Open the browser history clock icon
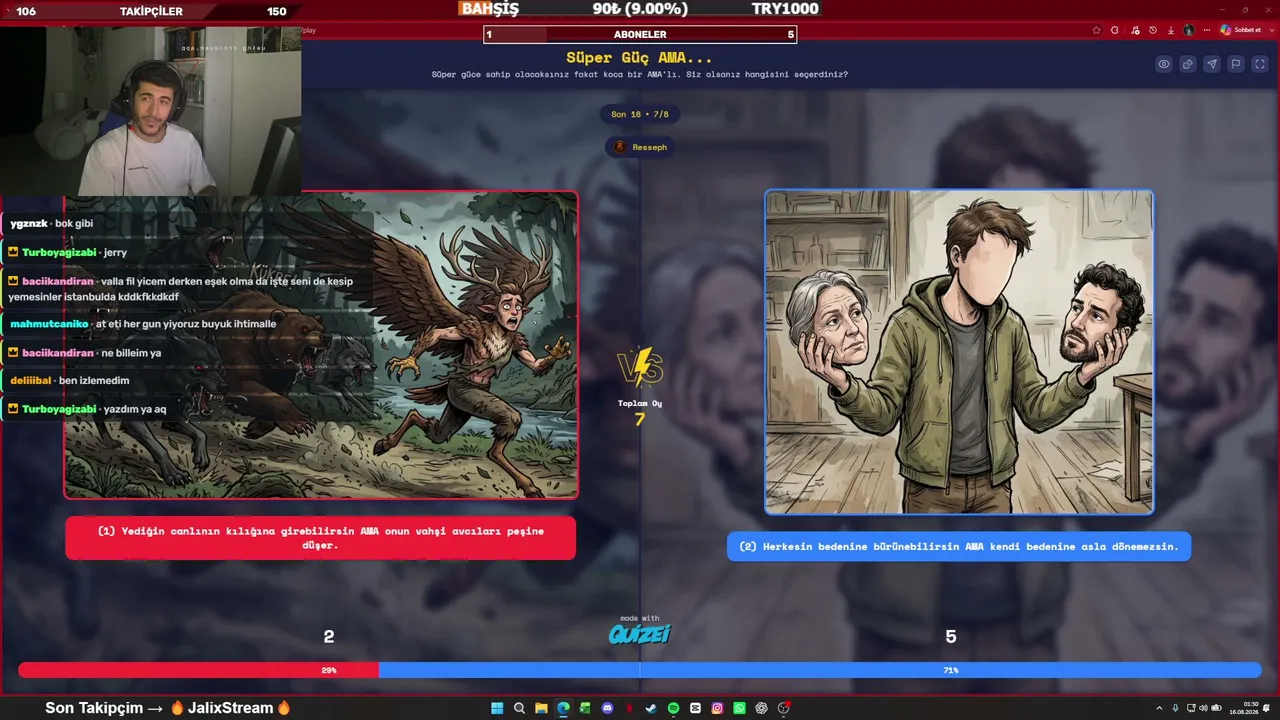The width and height of the screenshot is (1280, 720). [1152, 30]
